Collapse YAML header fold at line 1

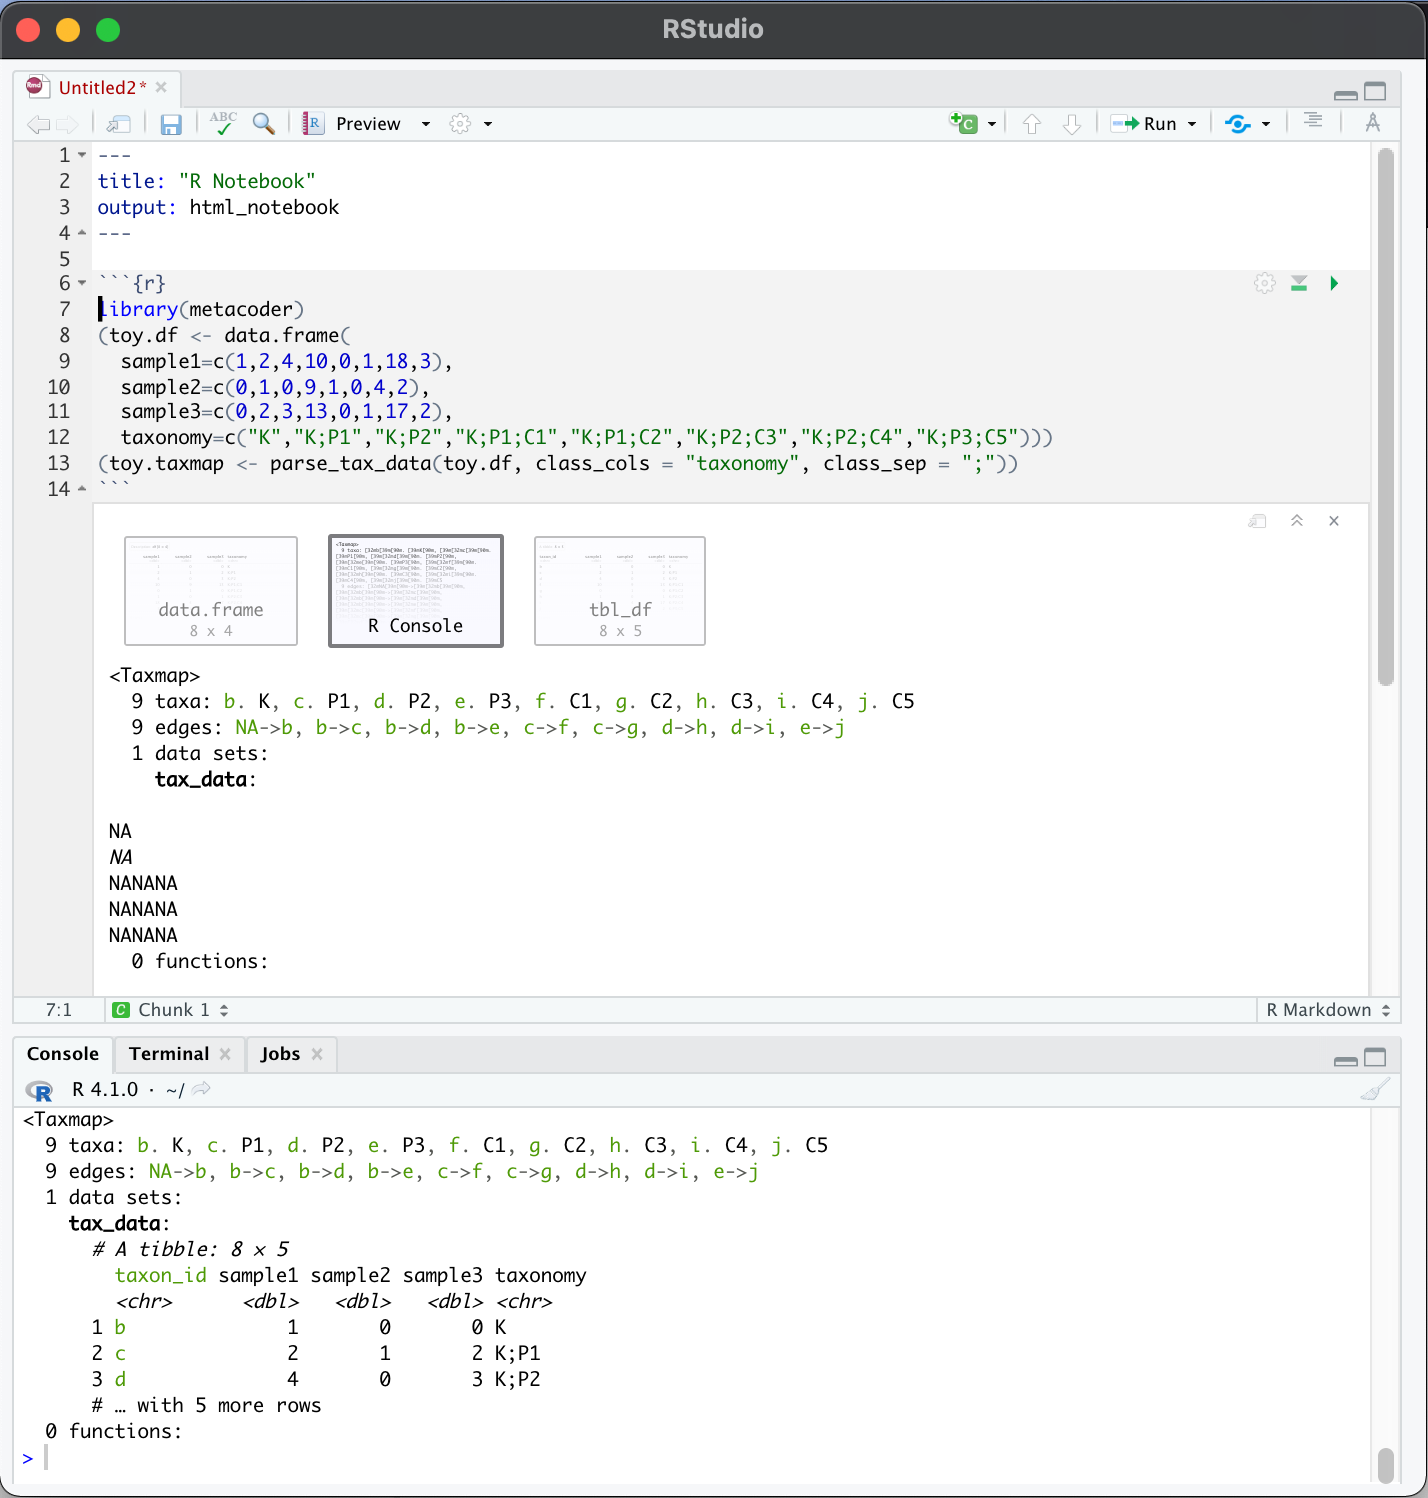tap(82, 155)
